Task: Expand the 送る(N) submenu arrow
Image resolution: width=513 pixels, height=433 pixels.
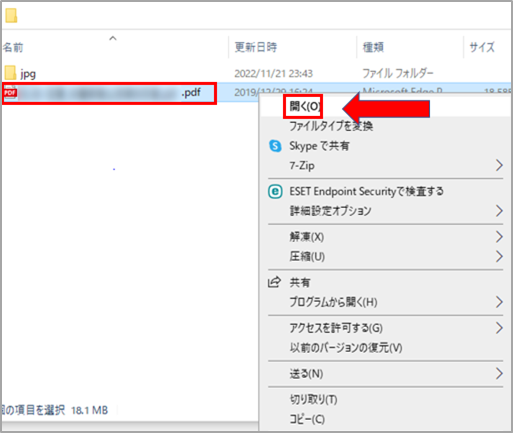Action: click(x=499, y=374)
